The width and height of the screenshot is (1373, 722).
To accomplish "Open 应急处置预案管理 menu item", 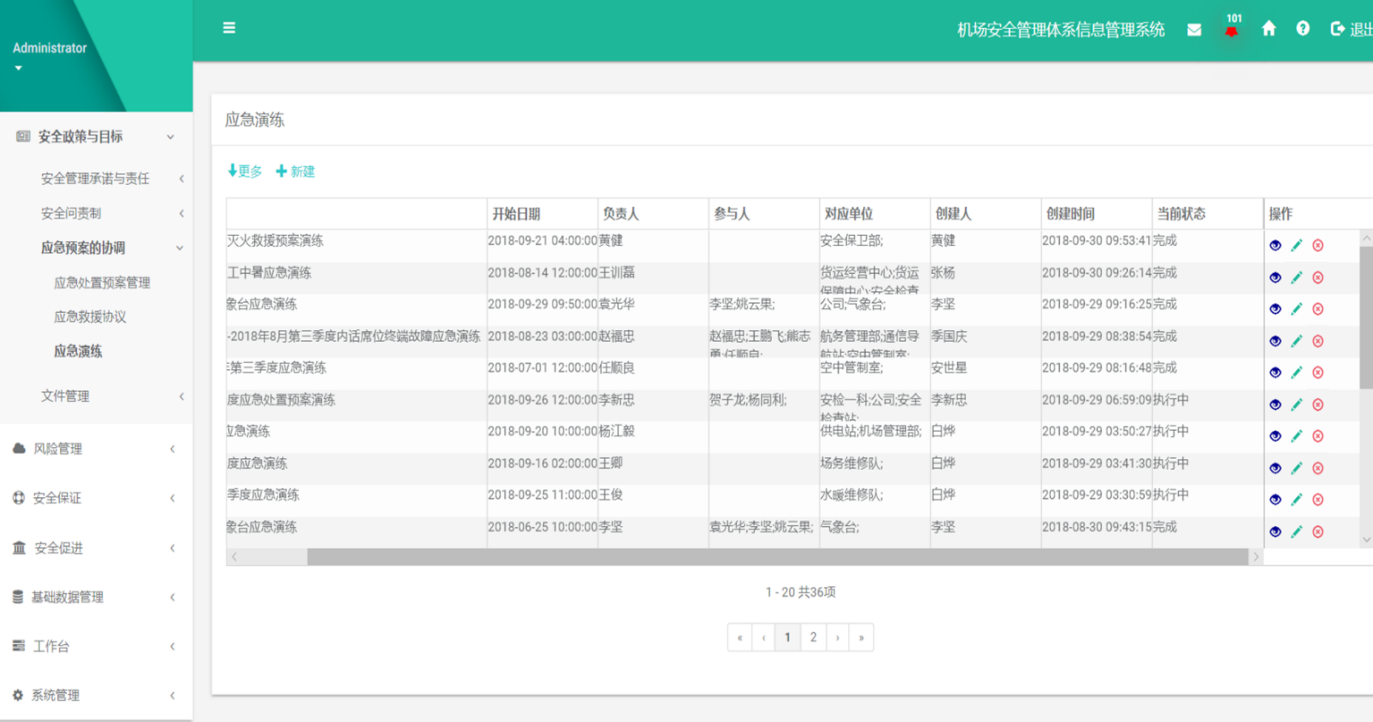I will 102,283.
